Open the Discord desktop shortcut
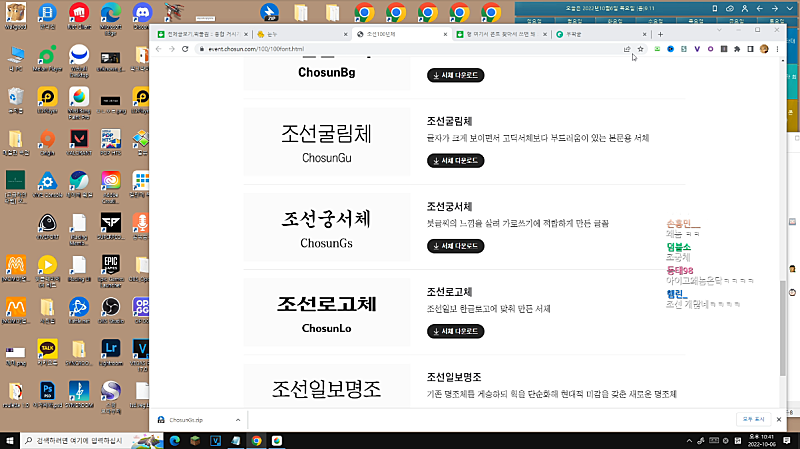The height and width of the screenshot is (449, 800). (142, 16)
